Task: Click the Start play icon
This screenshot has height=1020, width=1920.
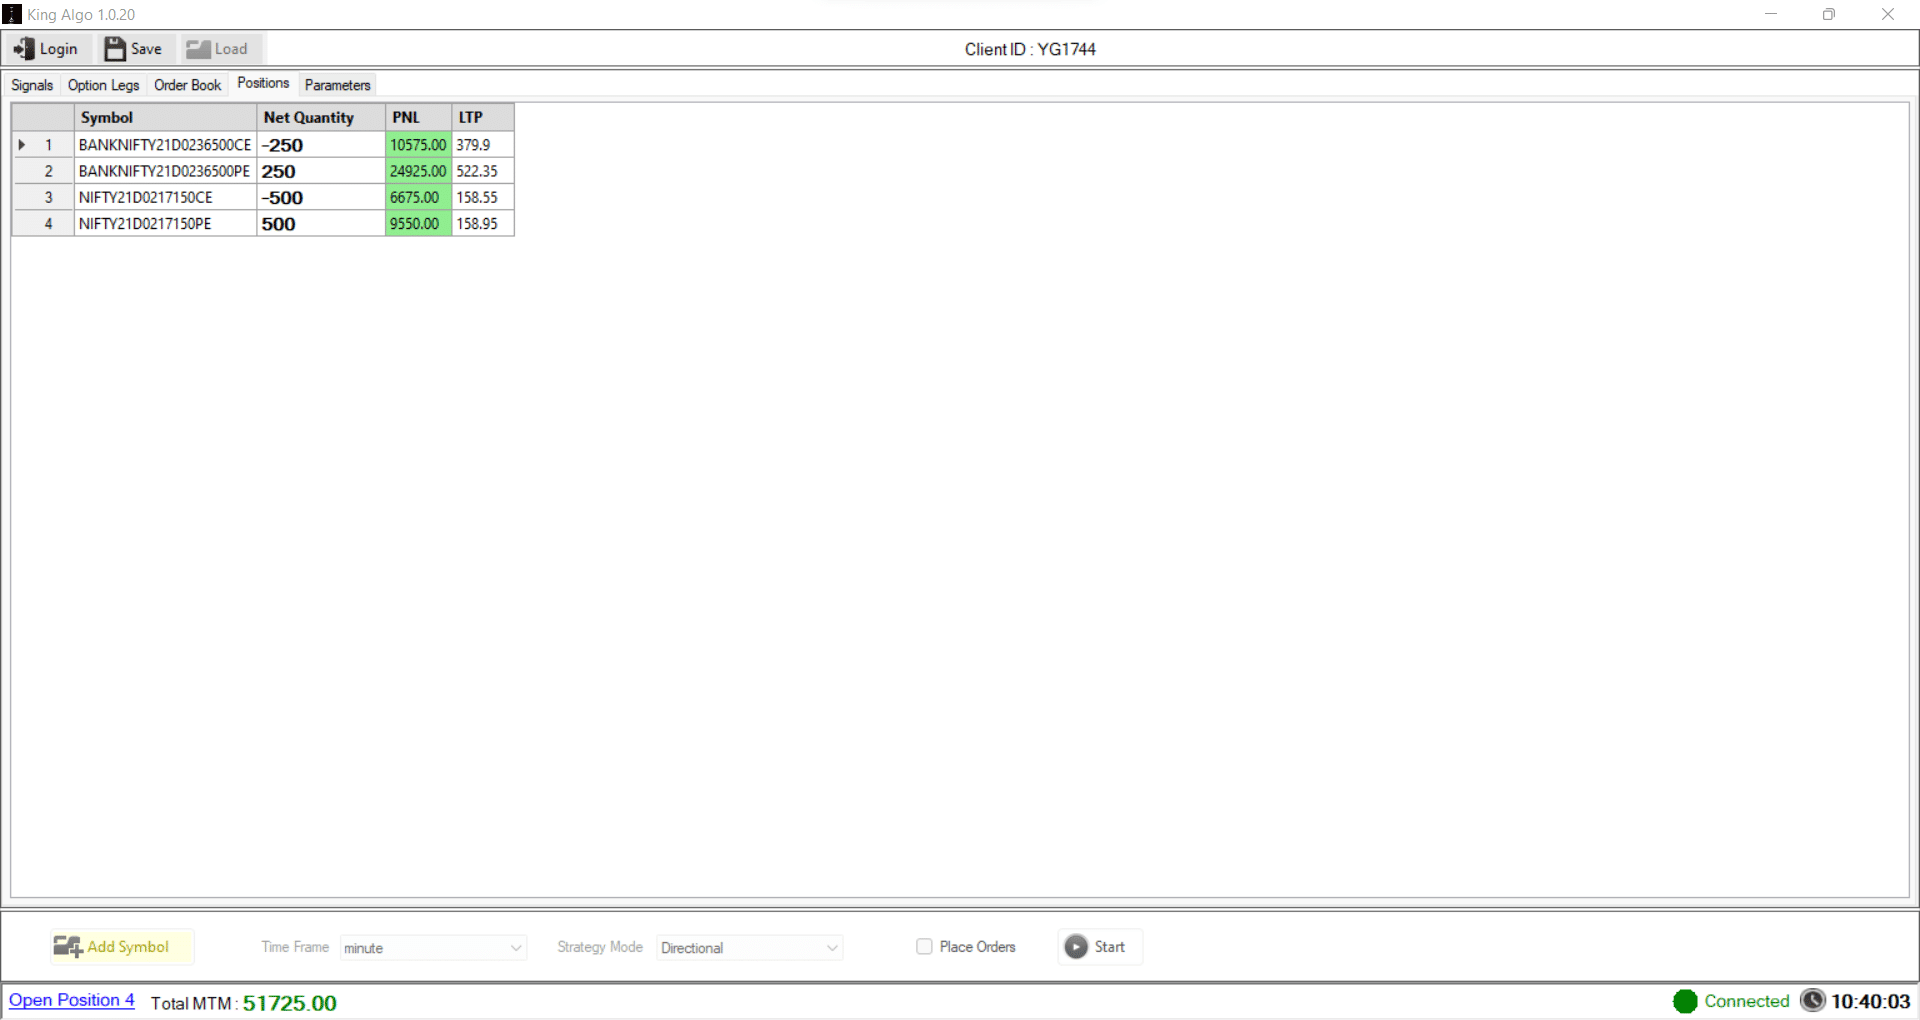Action: [x=1076, y=946]
